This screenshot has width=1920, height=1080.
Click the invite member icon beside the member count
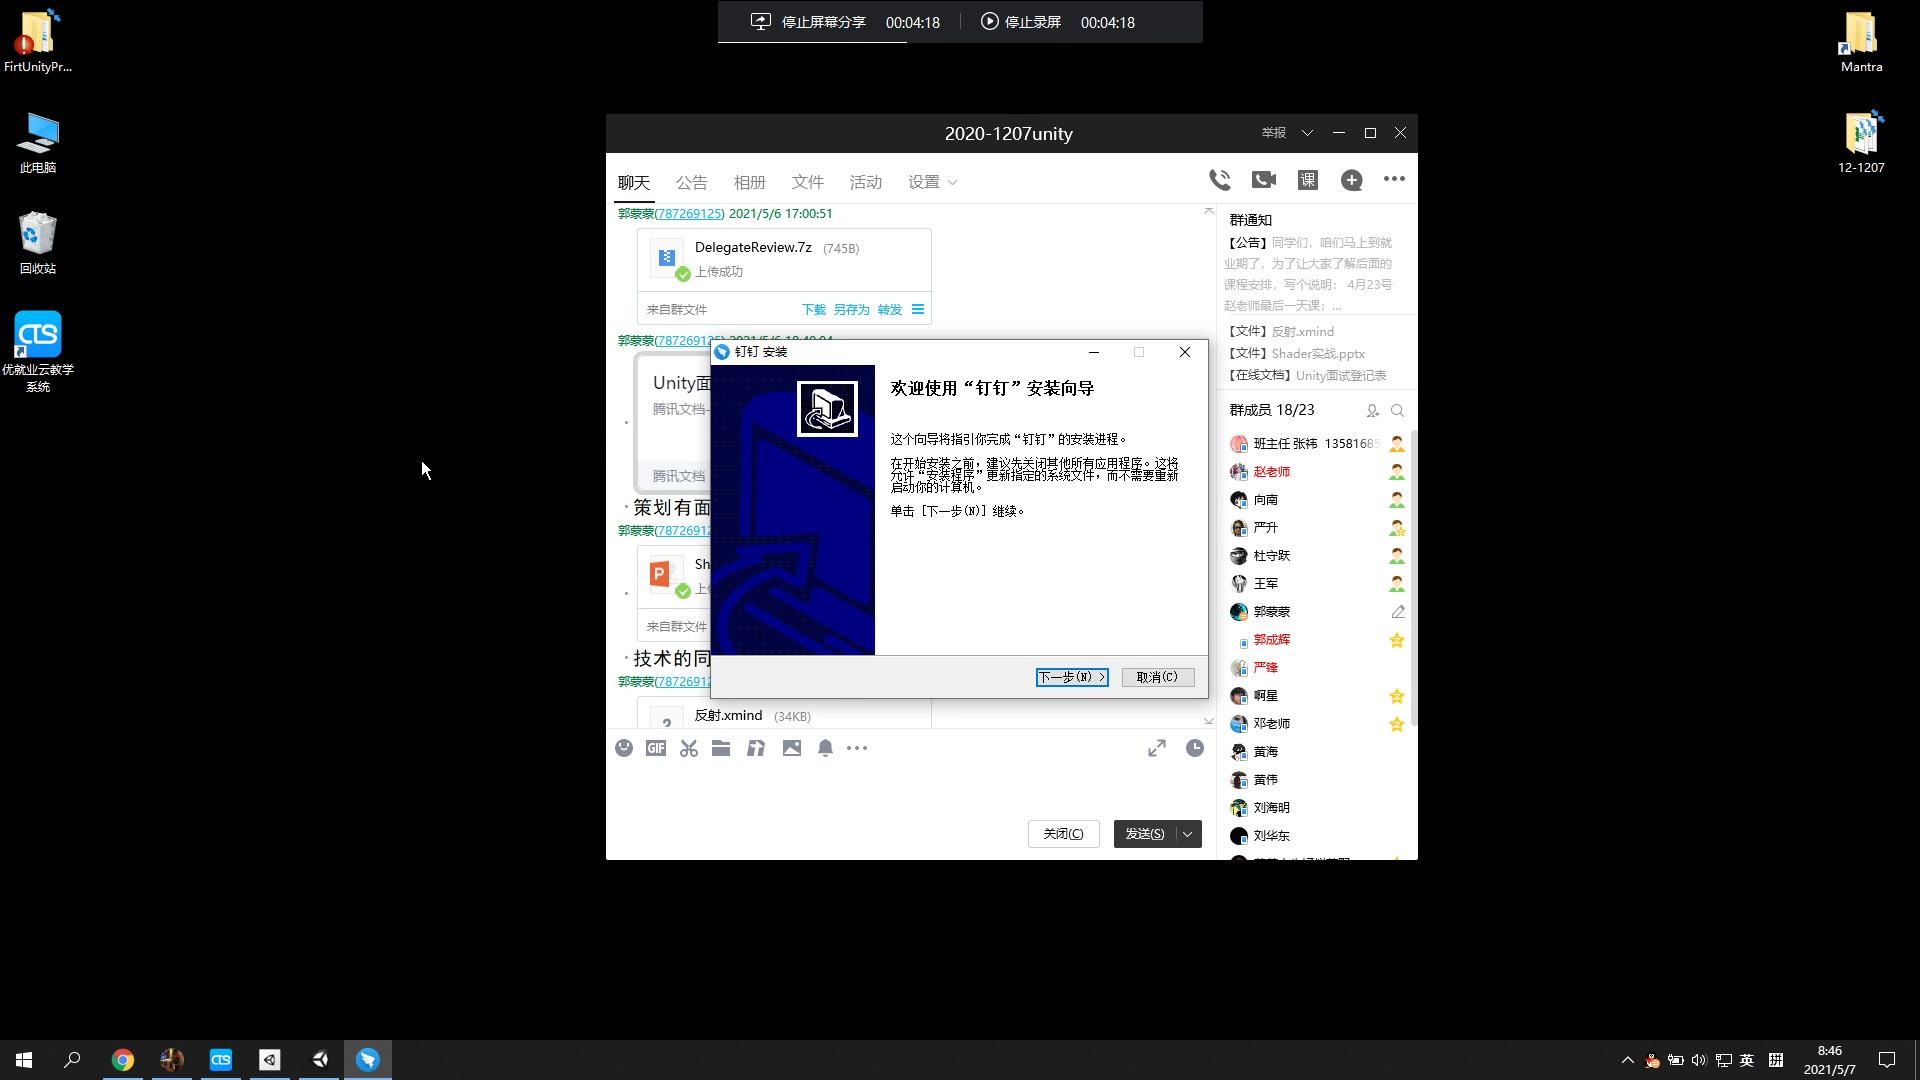coord(1373,411)
